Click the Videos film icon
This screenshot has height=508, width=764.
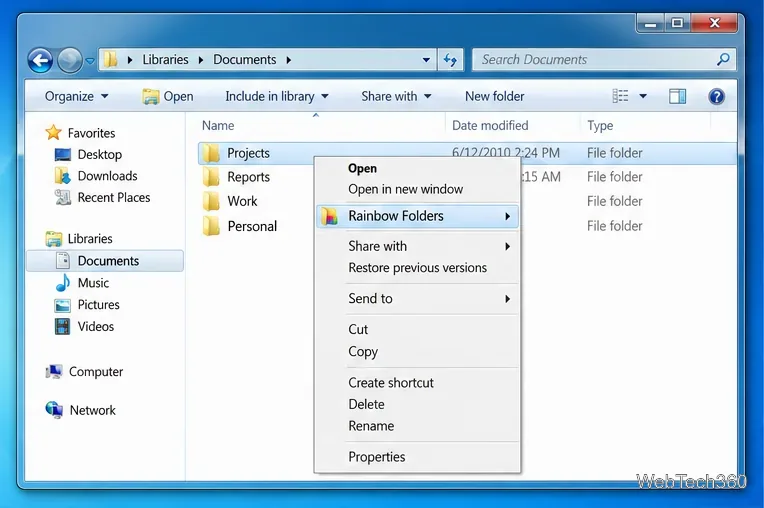click(62, 326)
